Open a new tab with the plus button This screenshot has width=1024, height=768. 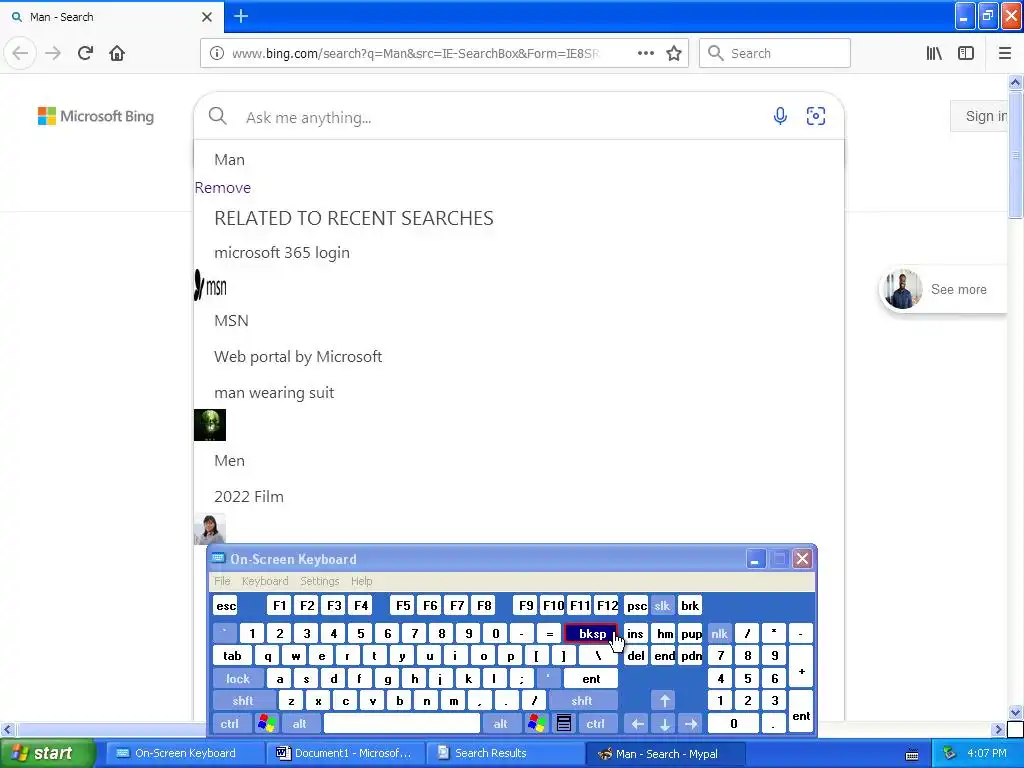[241, 16]
